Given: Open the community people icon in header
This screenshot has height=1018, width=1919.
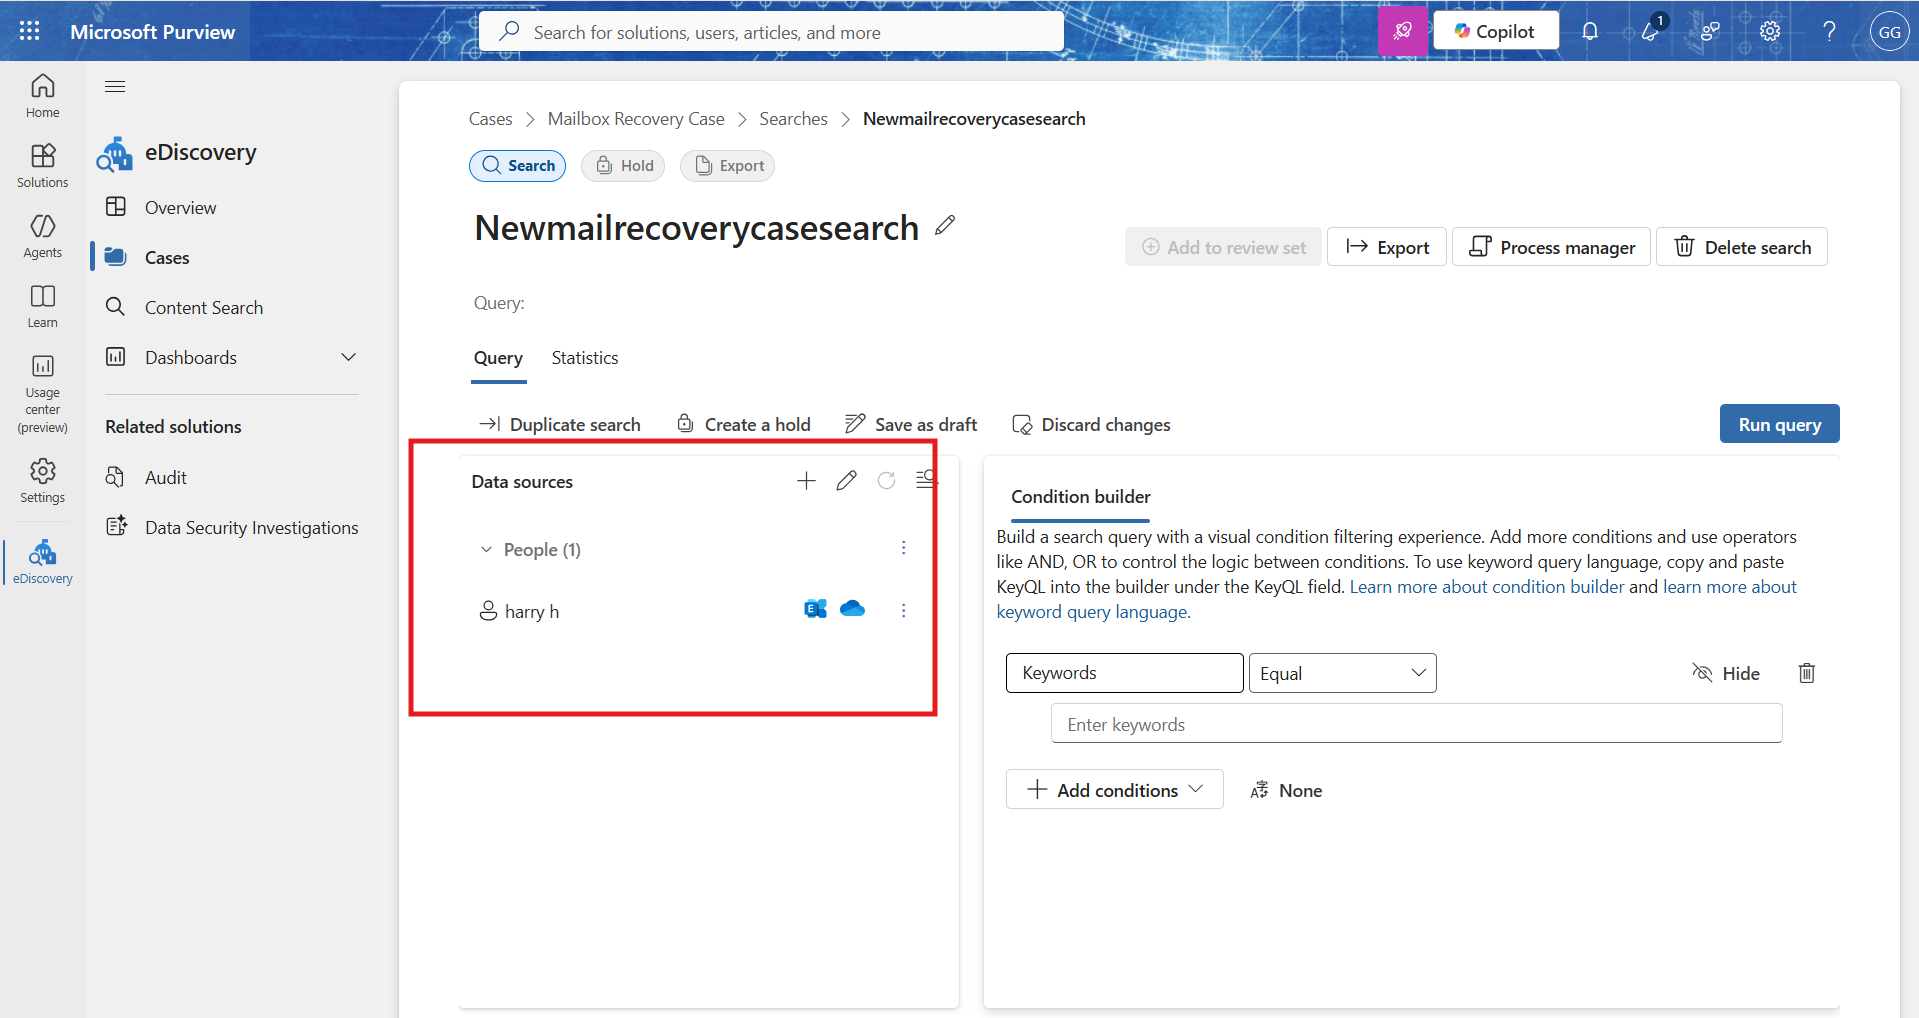Looking at the screenshot, I should point(1710,31).
